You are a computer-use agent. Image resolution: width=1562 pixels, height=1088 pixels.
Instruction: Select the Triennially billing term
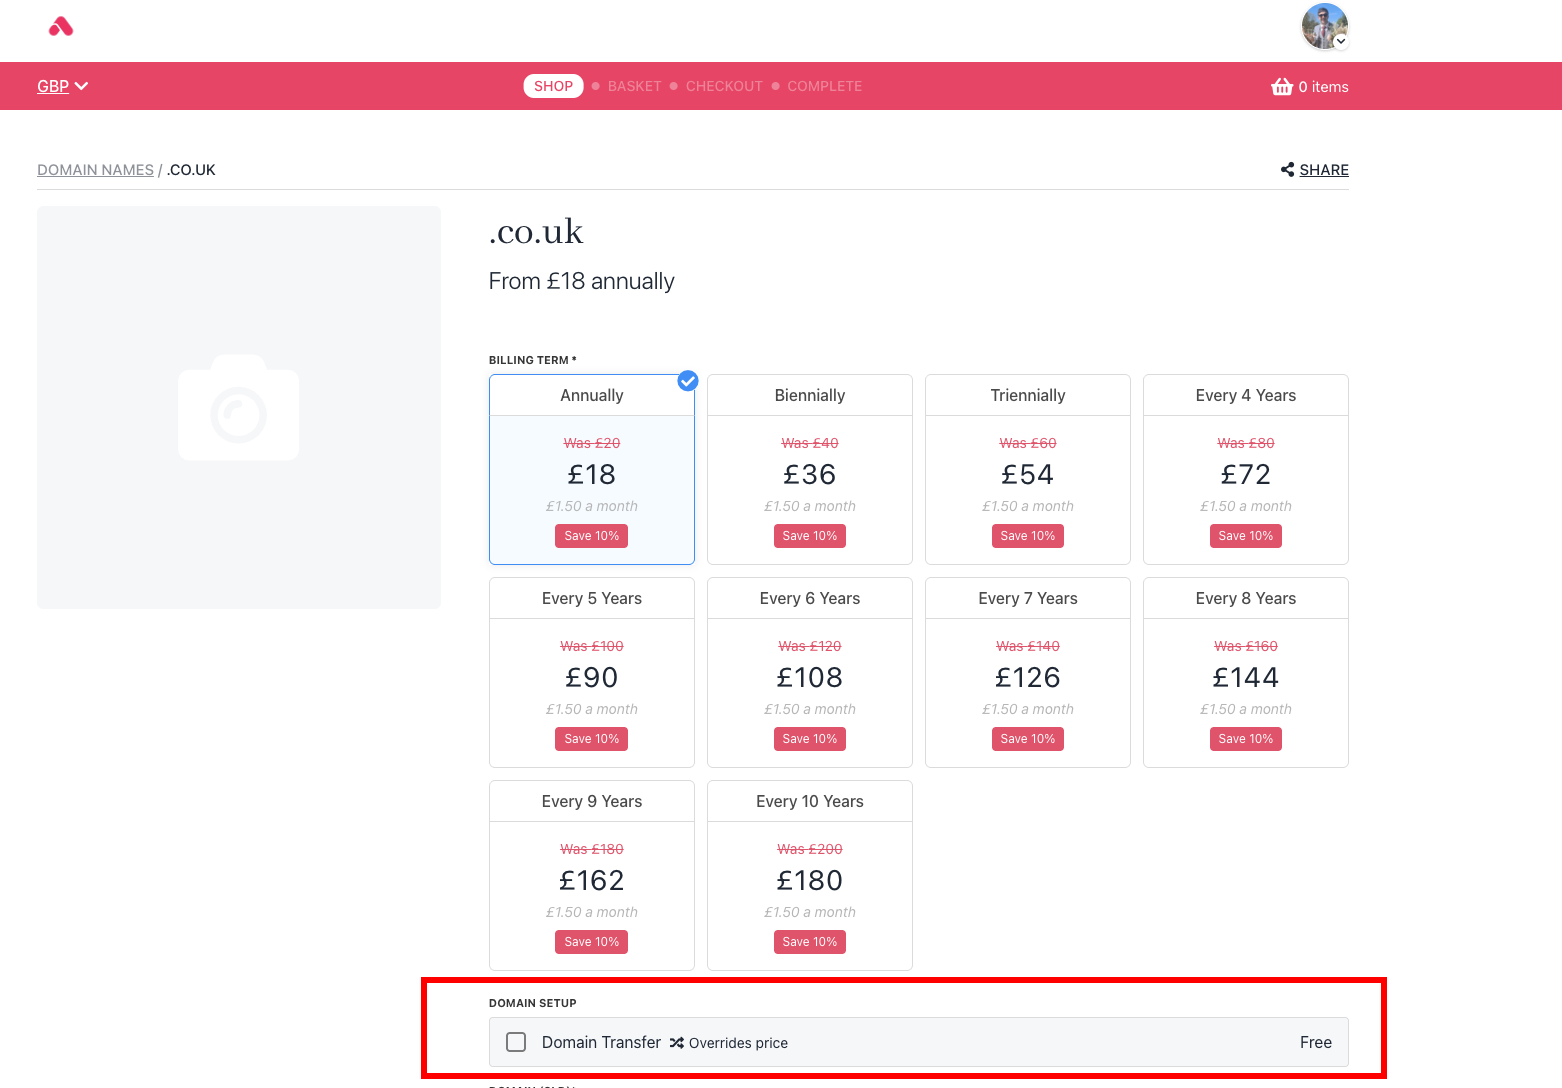pyautogui.click(x=1028, y=469)
